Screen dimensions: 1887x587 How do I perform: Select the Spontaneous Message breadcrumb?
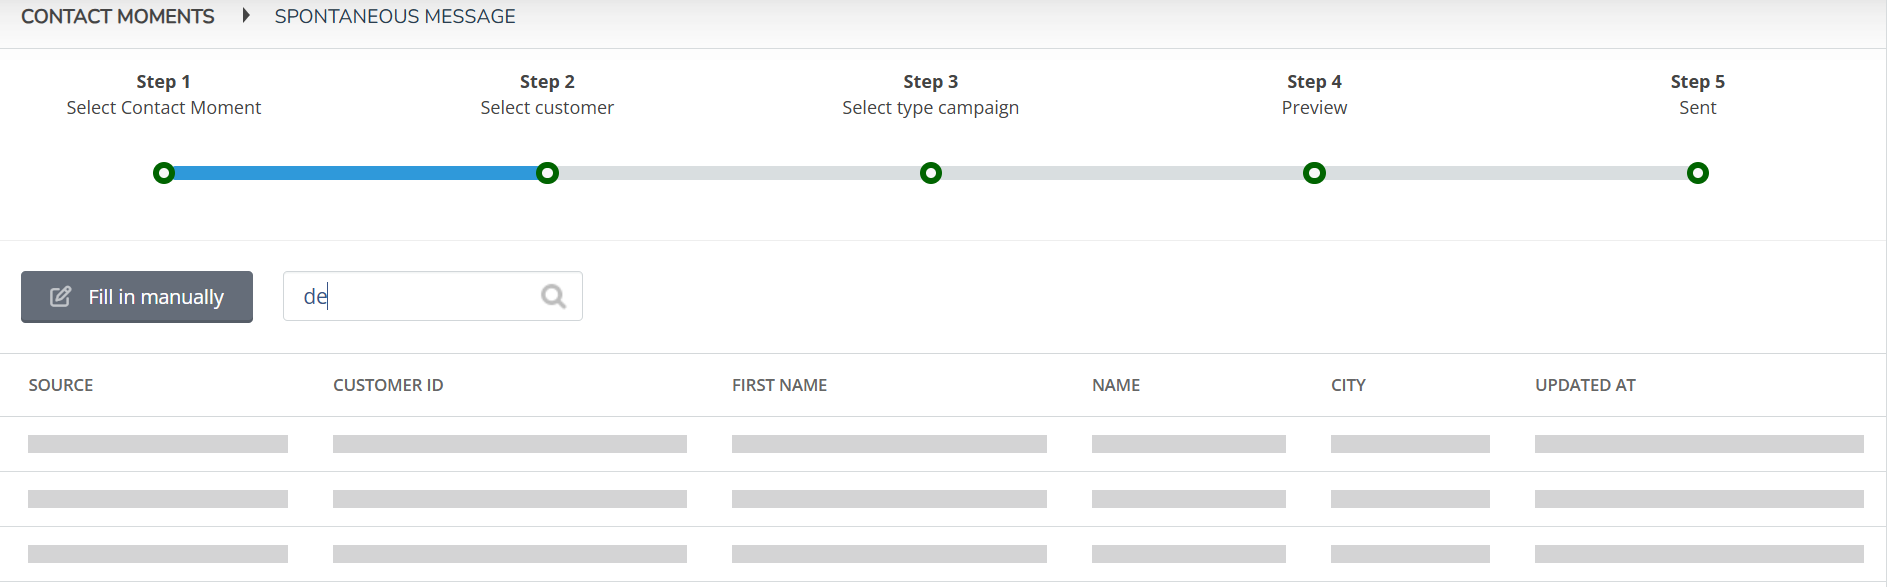[x=395, y=16]
